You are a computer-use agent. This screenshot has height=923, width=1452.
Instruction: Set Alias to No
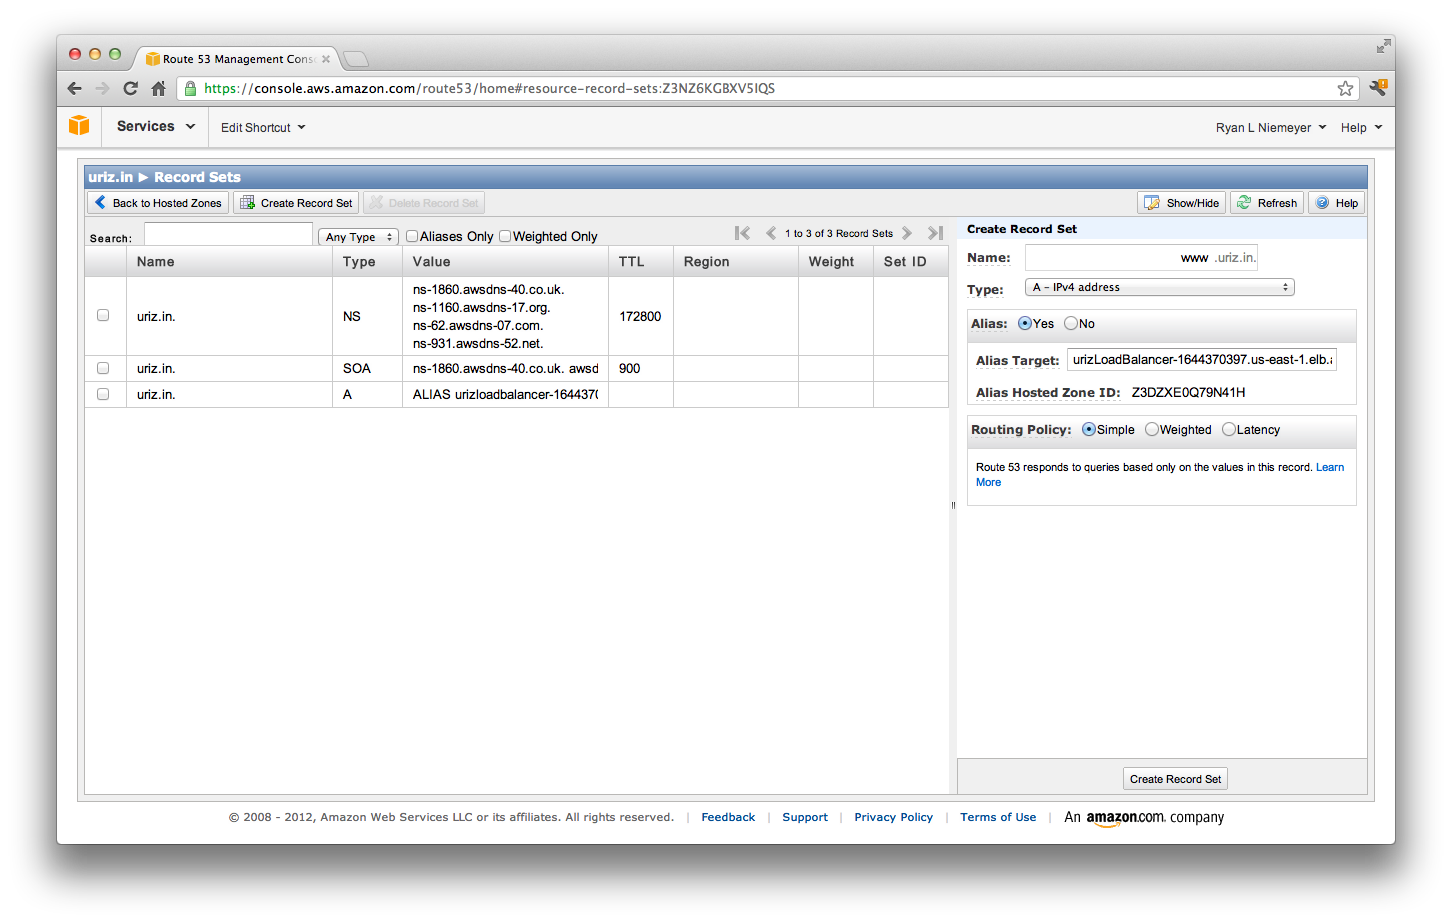pos(1071,324)
